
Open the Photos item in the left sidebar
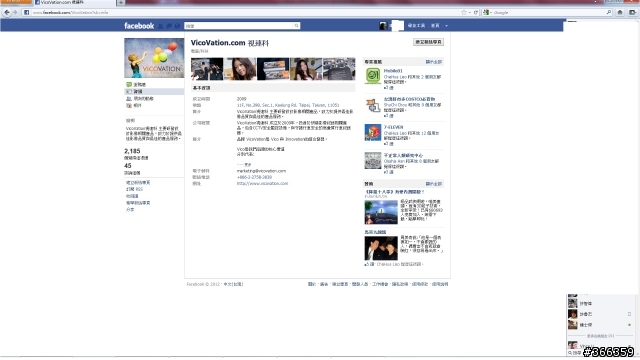click(x=134, y=105)
